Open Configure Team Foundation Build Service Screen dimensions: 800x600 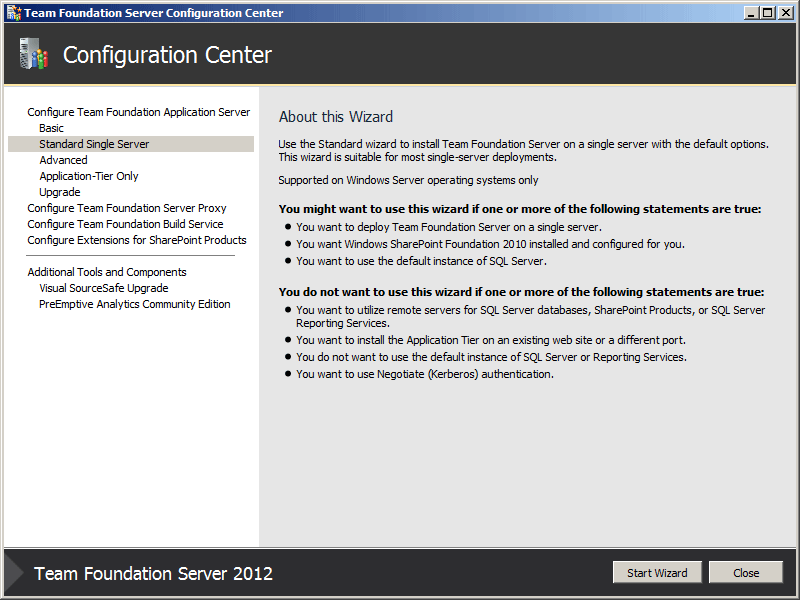125,224
